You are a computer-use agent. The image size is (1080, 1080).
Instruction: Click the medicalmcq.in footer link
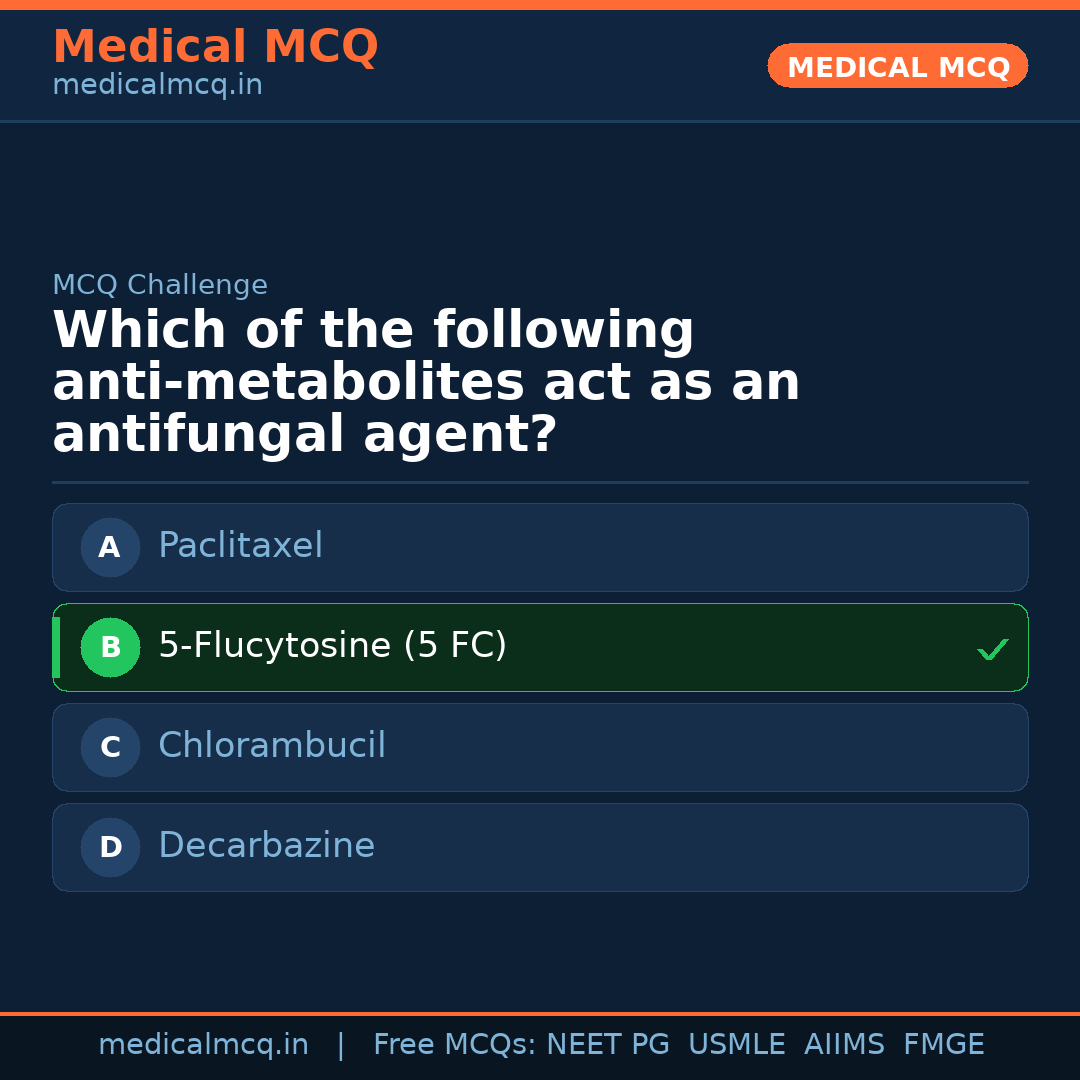coord(204,1044)
